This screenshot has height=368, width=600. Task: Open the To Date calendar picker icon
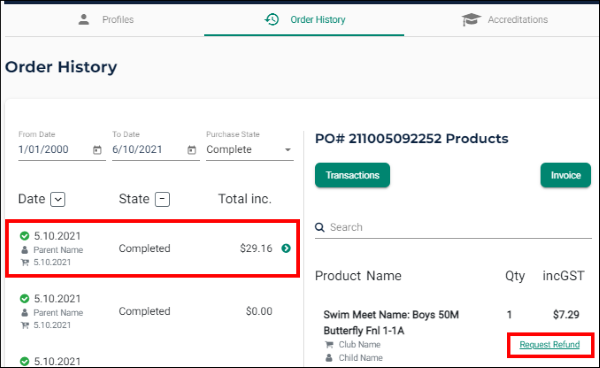pos(191,150)
